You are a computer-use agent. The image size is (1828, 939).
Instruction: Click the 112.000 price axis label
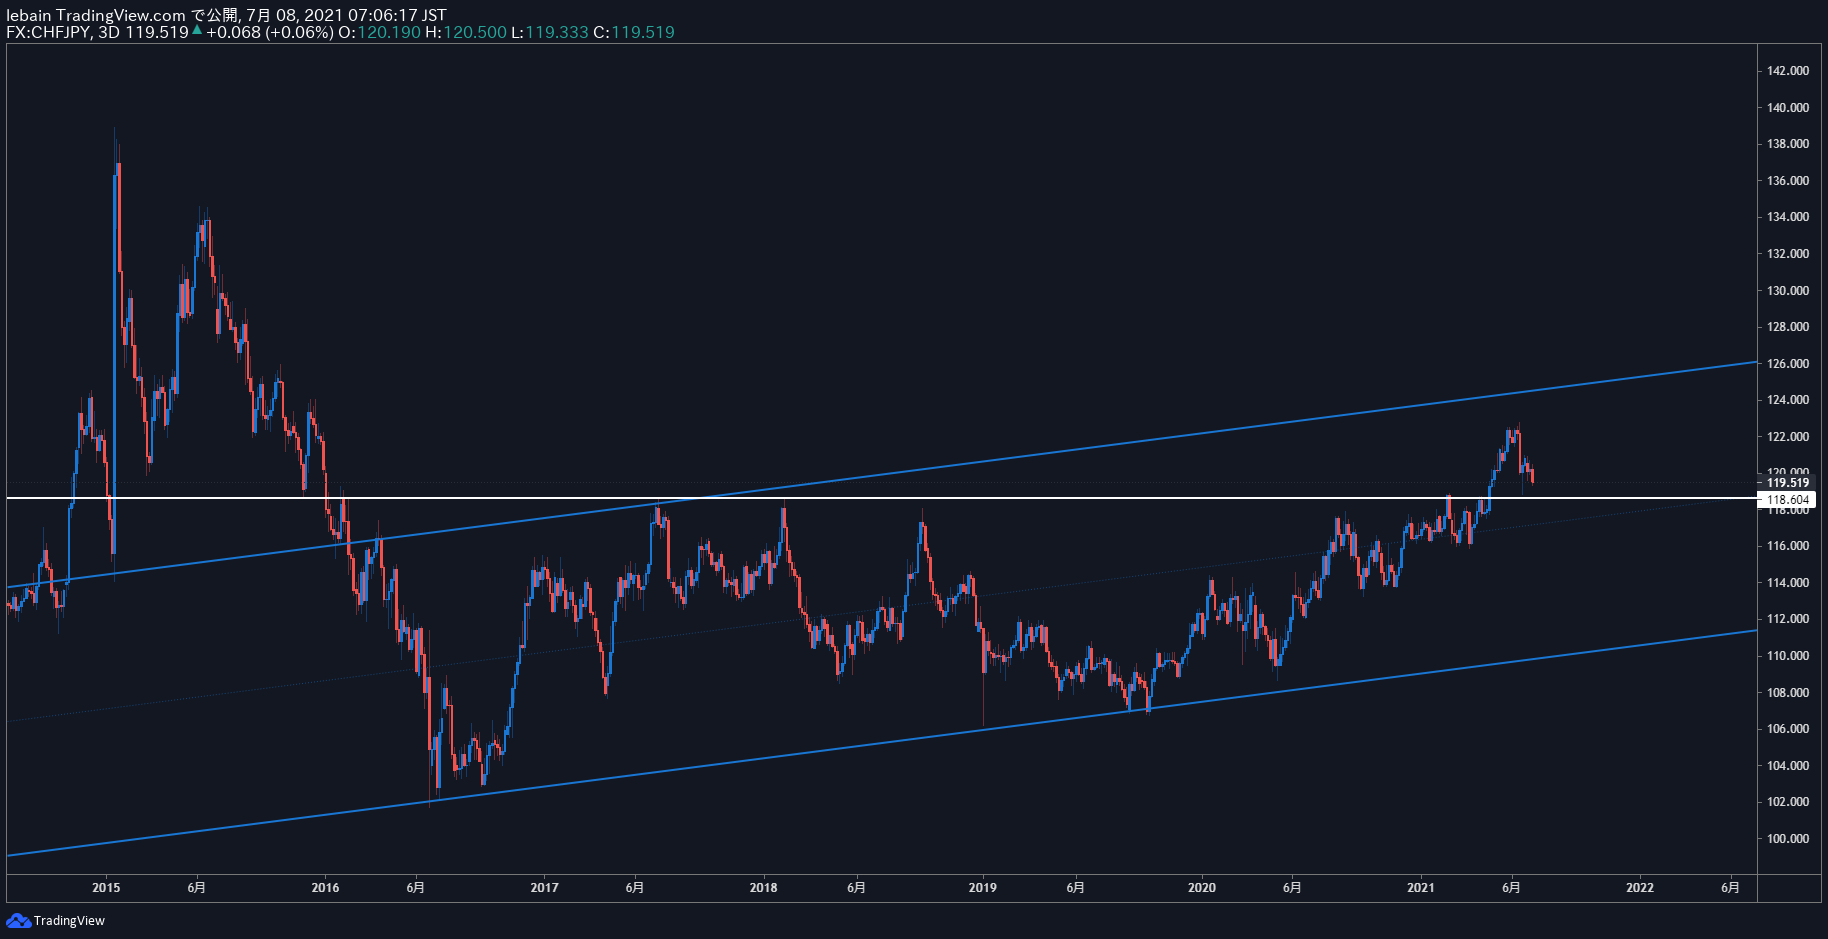point(1788,619)
